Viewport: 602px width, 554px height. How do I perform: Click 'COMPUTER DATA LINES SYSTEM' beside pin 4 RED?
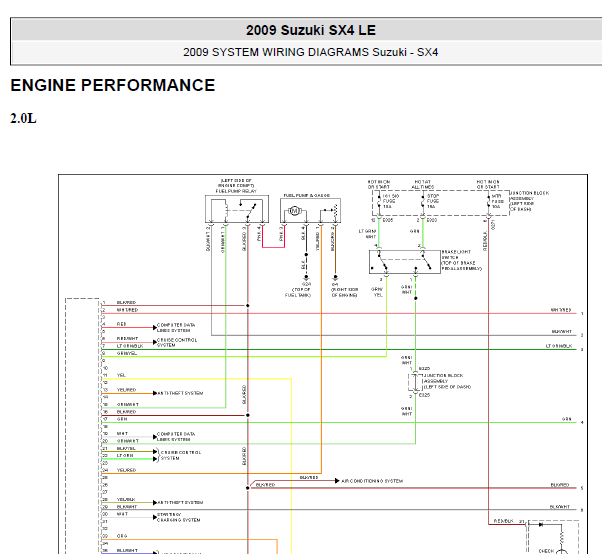(176, 327)
